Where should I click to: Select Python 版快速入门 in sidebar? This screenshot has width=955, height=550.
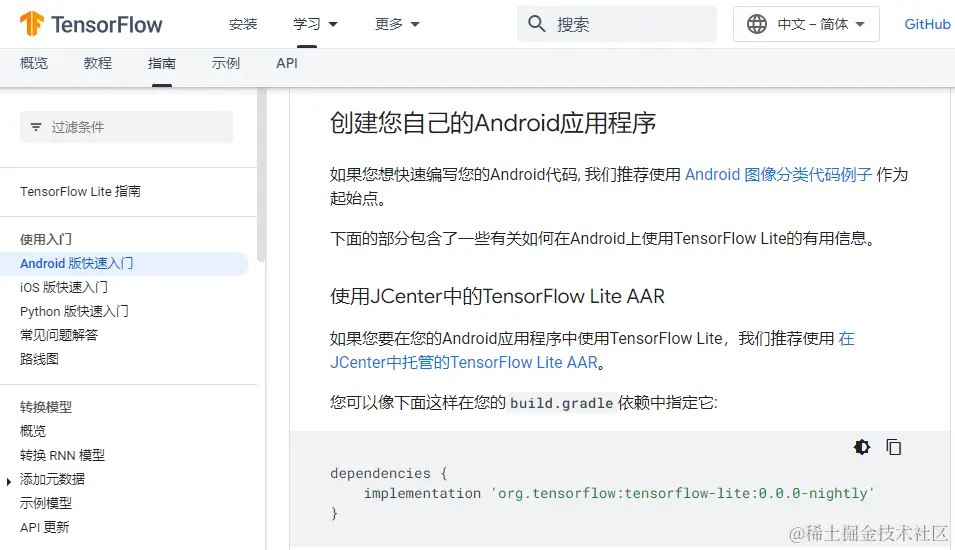74,311
